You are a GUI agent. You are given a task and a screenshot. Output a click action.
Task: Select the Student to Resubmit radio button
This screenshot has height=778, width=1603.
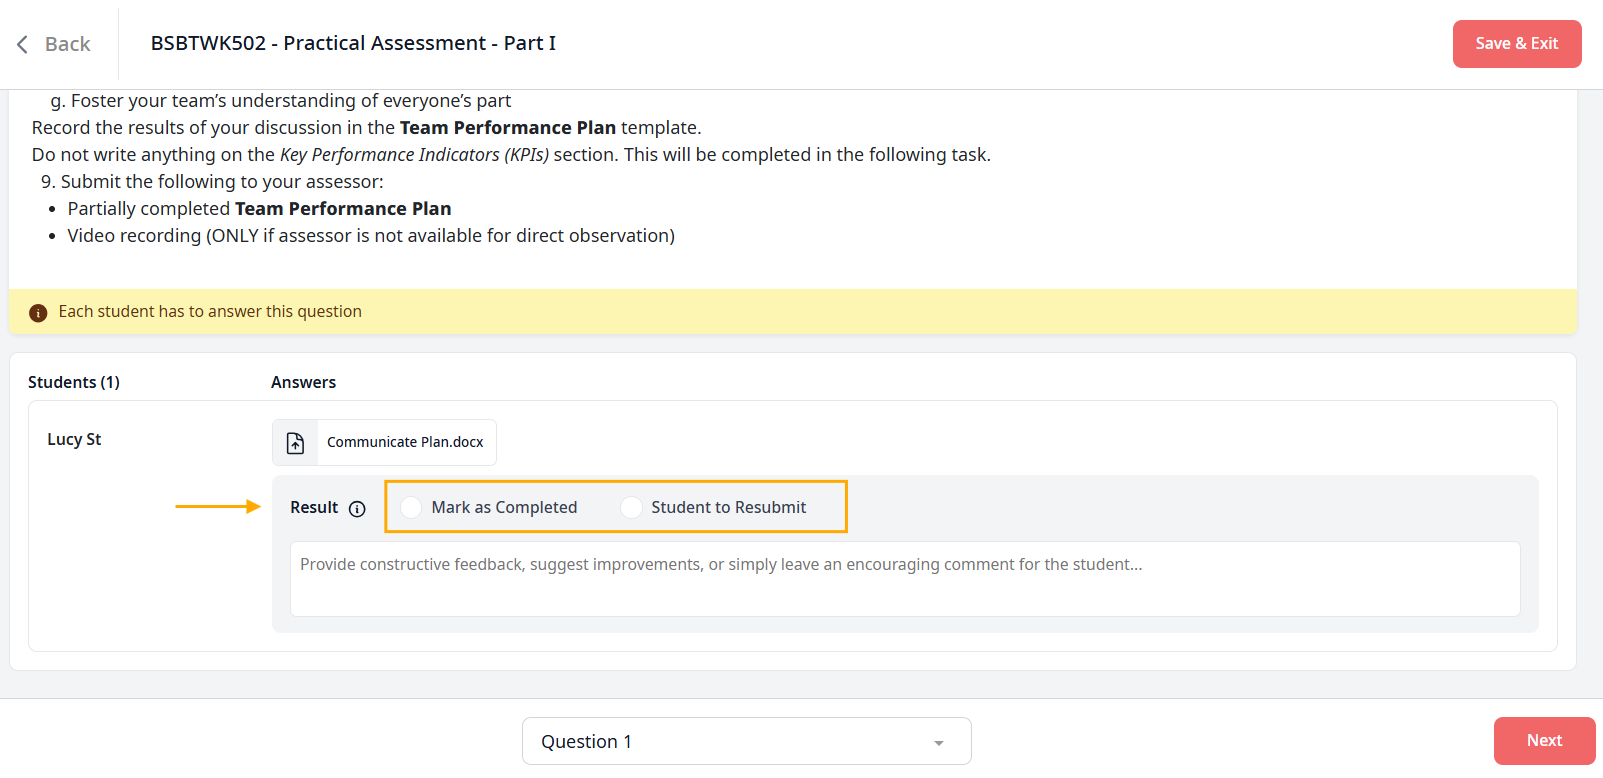click(631, 508)
